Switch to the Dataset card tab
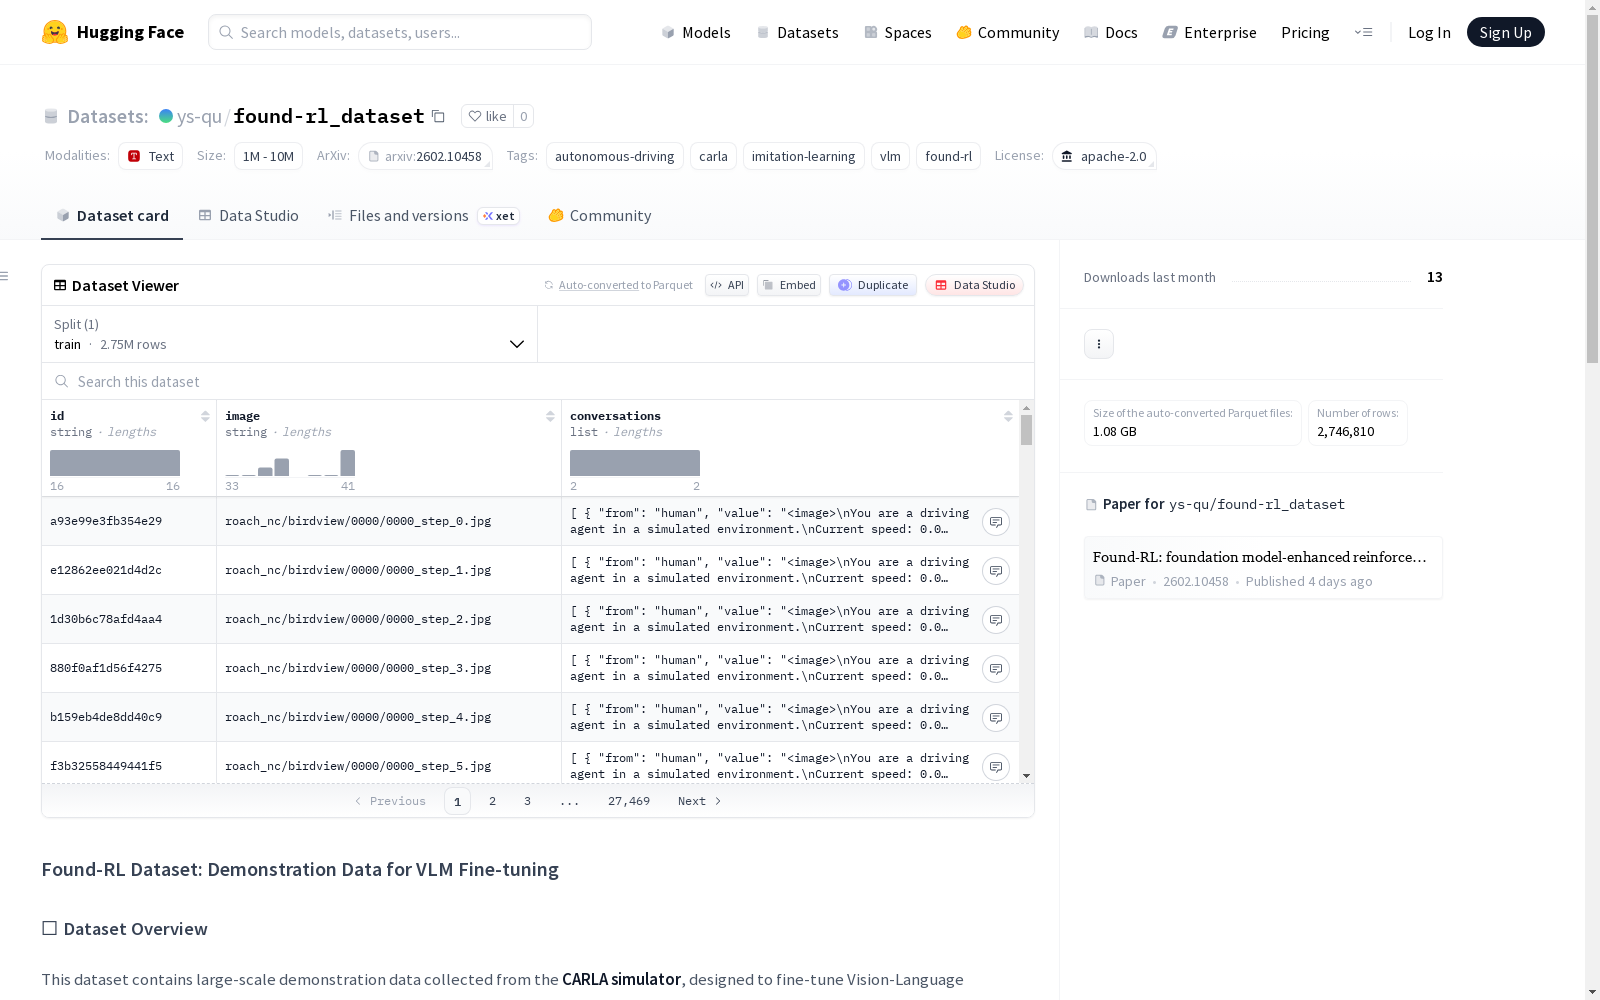This screenshot has height=1000, width=1600. [112, 216]
